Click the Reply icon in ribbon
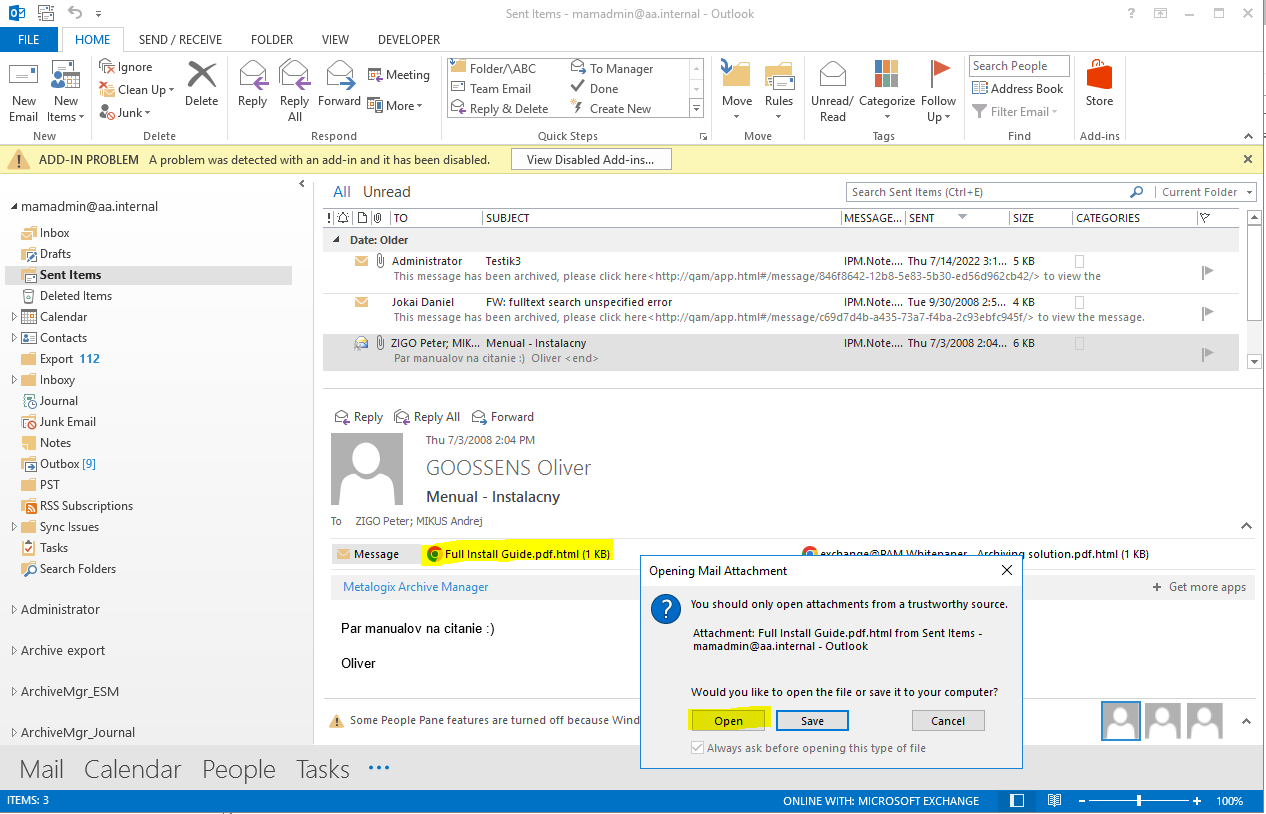This screenshot has height=814, width=1266. [253, 76]
